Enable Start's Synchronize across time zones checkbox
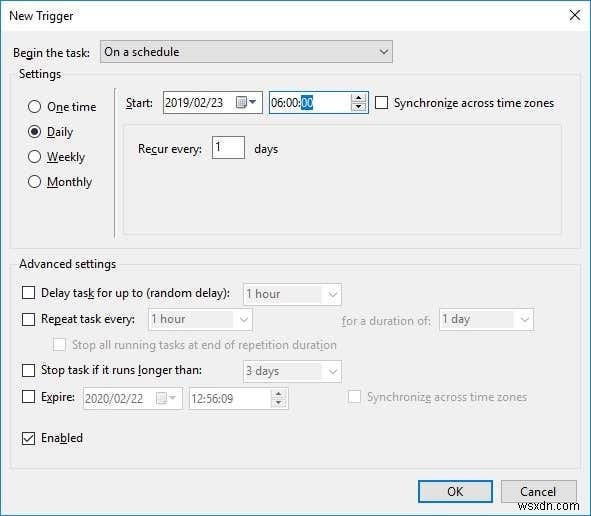 pos(381,103)
